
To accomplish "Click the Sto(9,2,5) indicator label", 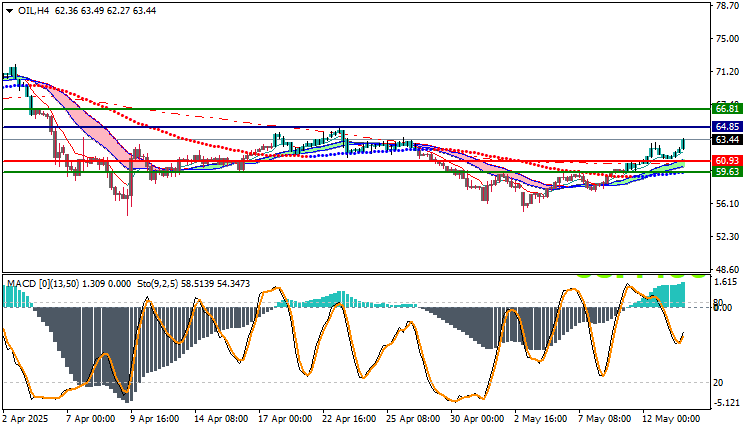I will click(x=158, y=284).
